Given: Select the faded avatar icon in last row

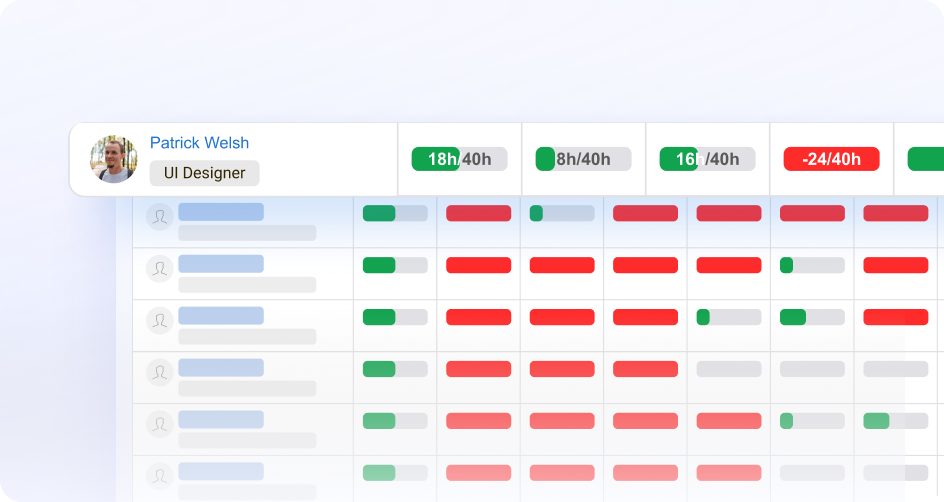Looking at the screenshot, I should [x=160, y=476].
